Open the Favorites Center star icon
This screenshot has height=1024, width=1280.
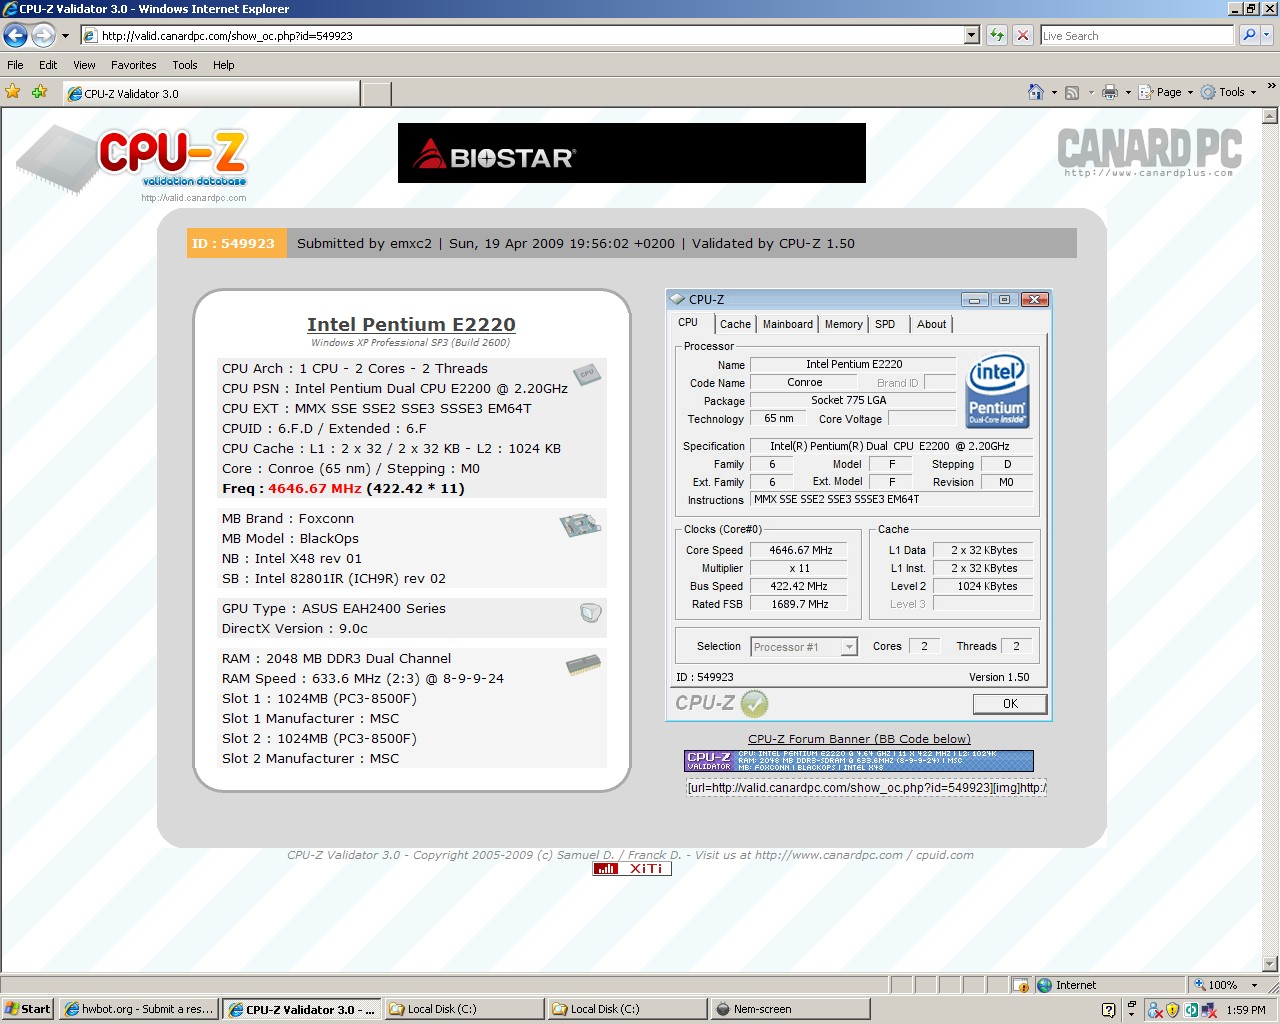[13, 92]
